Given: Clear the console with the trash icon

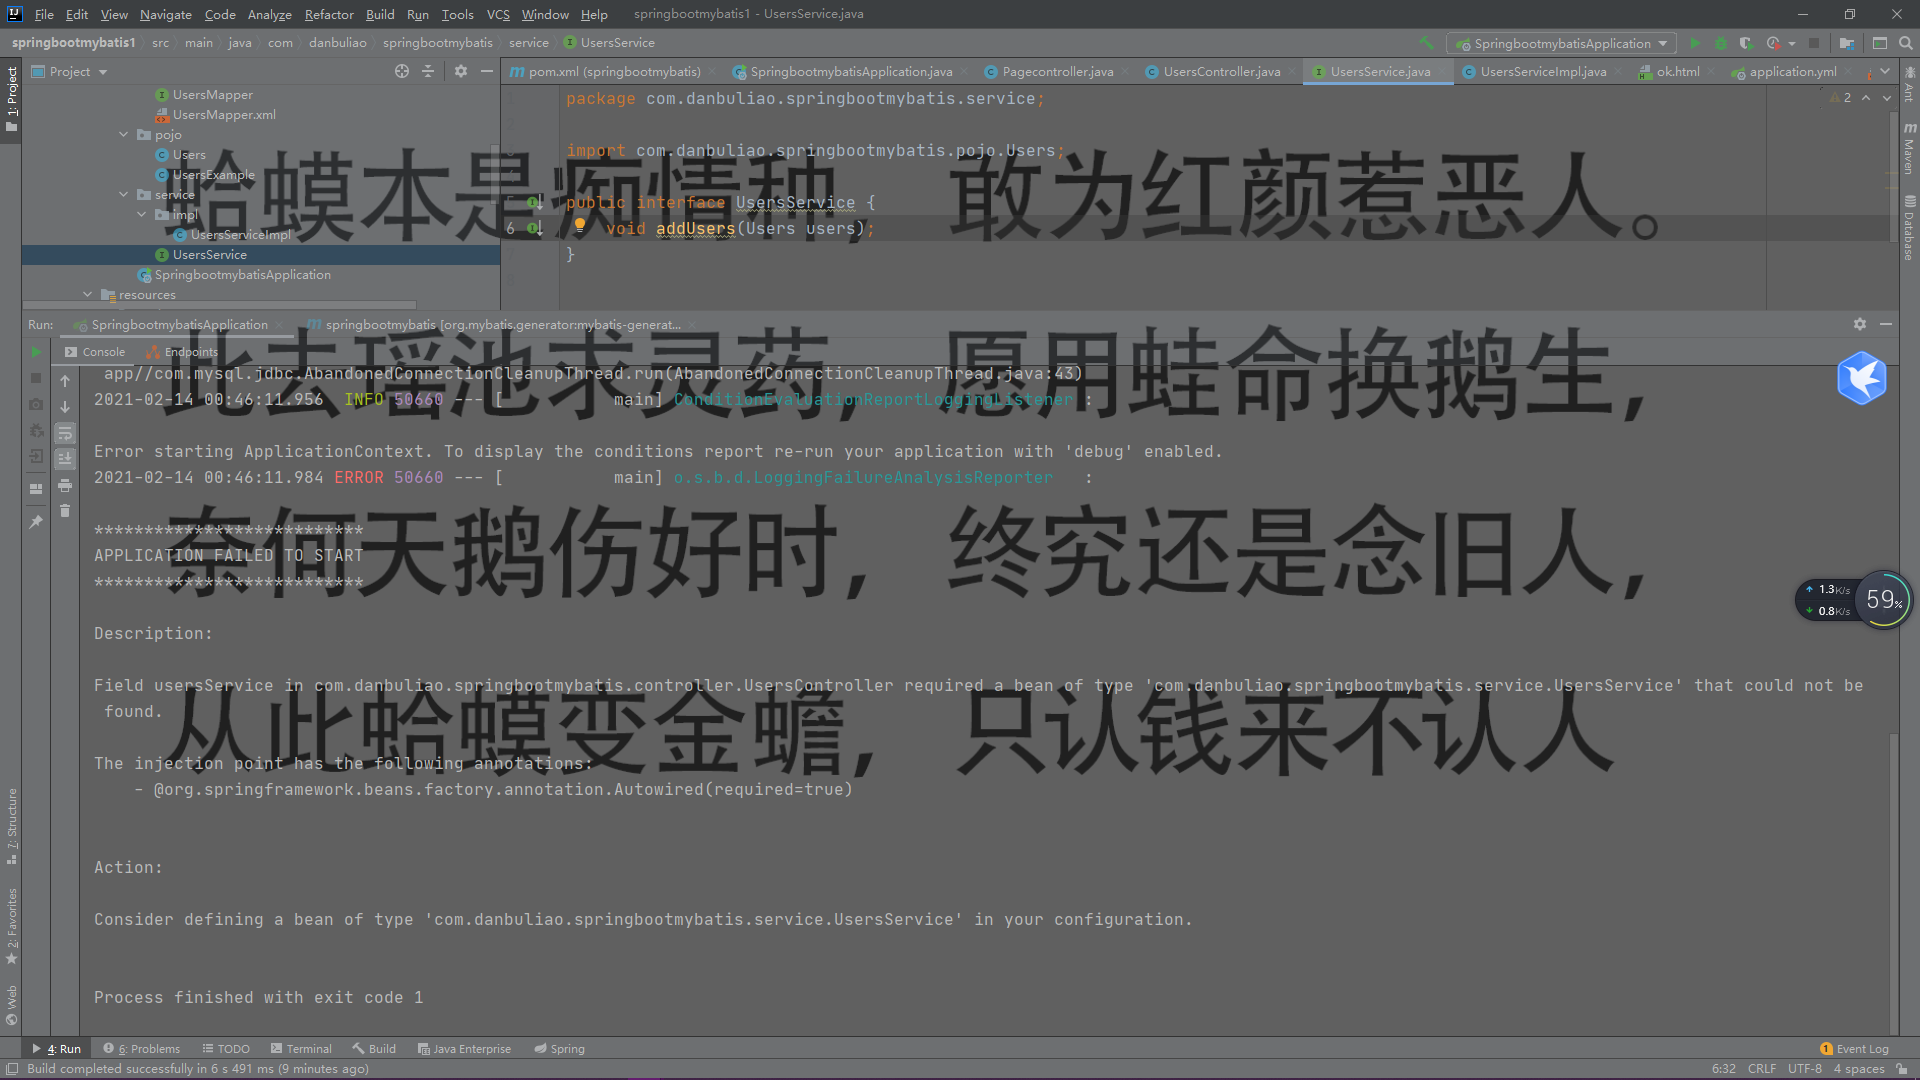Looking at the screenshot, I should click(65, 511).
